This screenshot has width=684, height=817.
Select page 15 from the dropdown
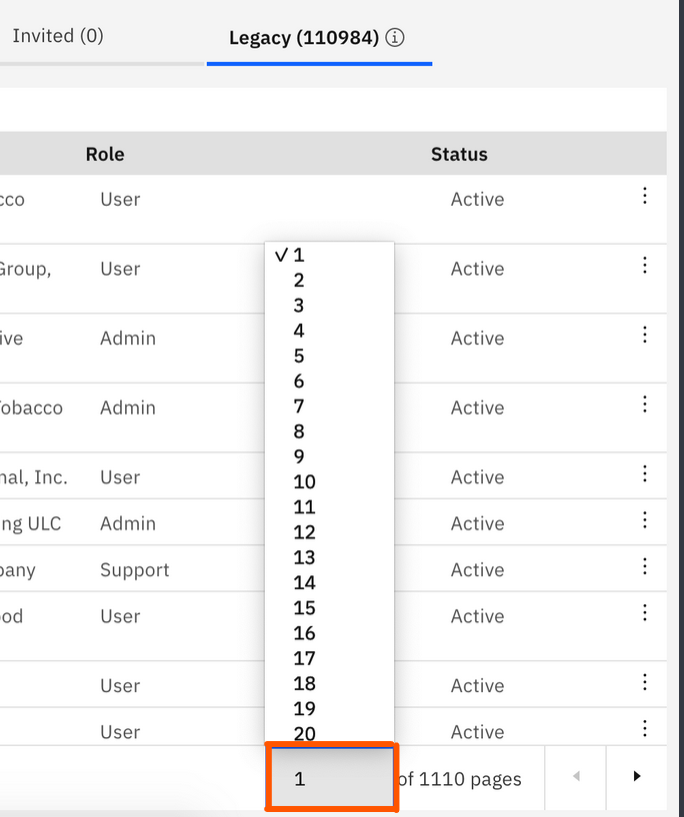[304, 607]
